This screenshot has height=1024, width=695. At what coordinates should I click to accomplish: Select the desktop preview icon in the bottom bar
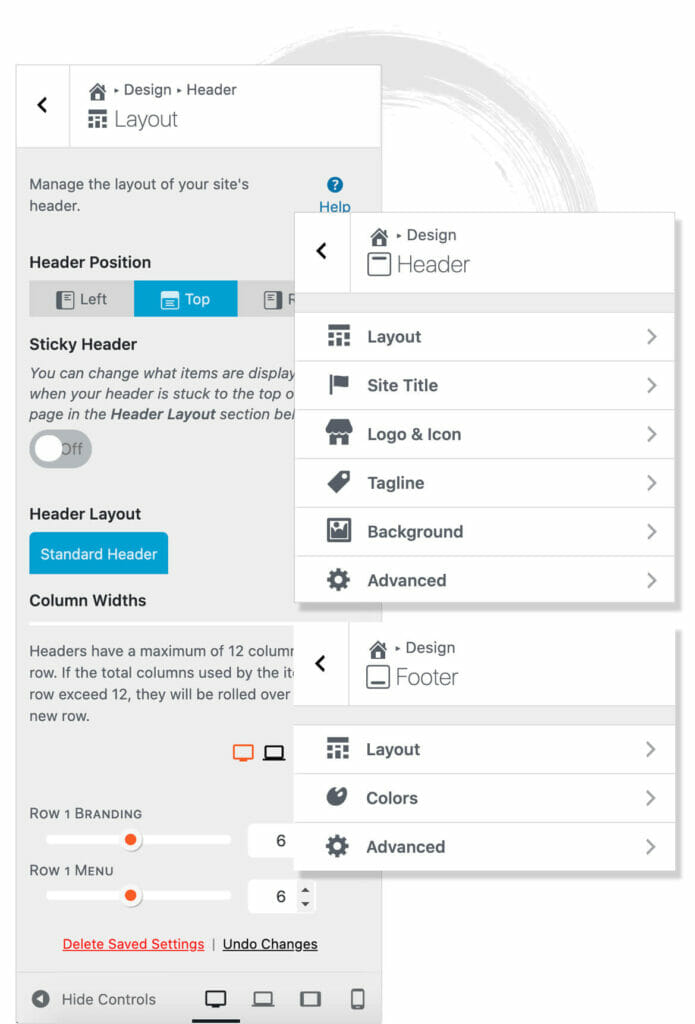[x=216, y=999]
